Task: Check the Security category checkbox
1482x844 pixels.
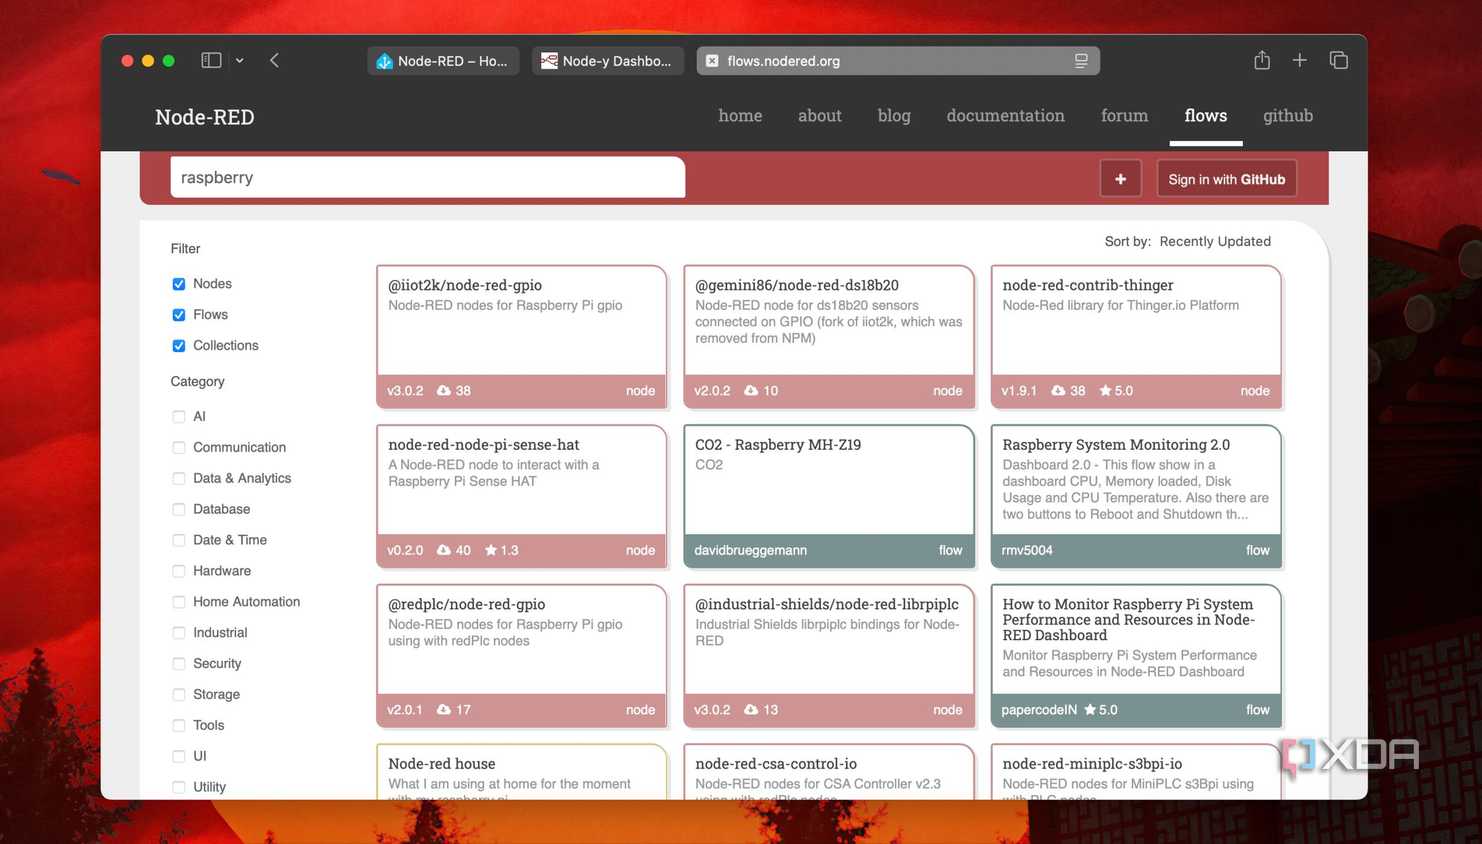Action: pos(179,664)
